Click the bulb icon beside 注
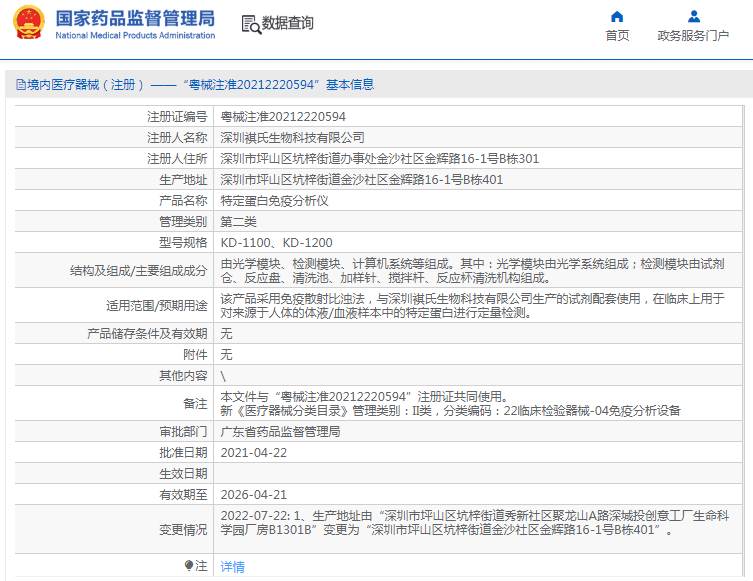 point(189,566)
